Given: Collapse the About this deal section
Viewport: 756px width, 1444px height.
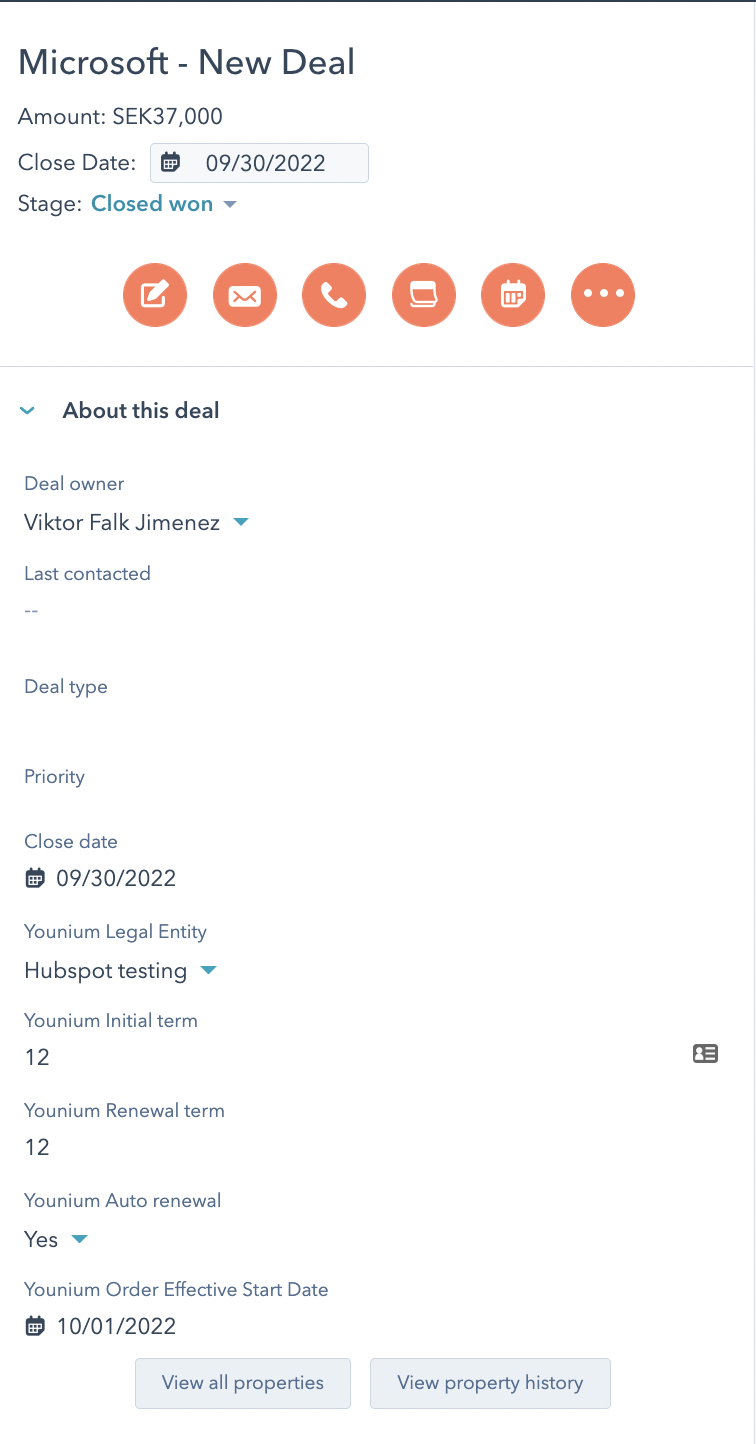Looking at the screenshot, I should click(x=28, y=411).
